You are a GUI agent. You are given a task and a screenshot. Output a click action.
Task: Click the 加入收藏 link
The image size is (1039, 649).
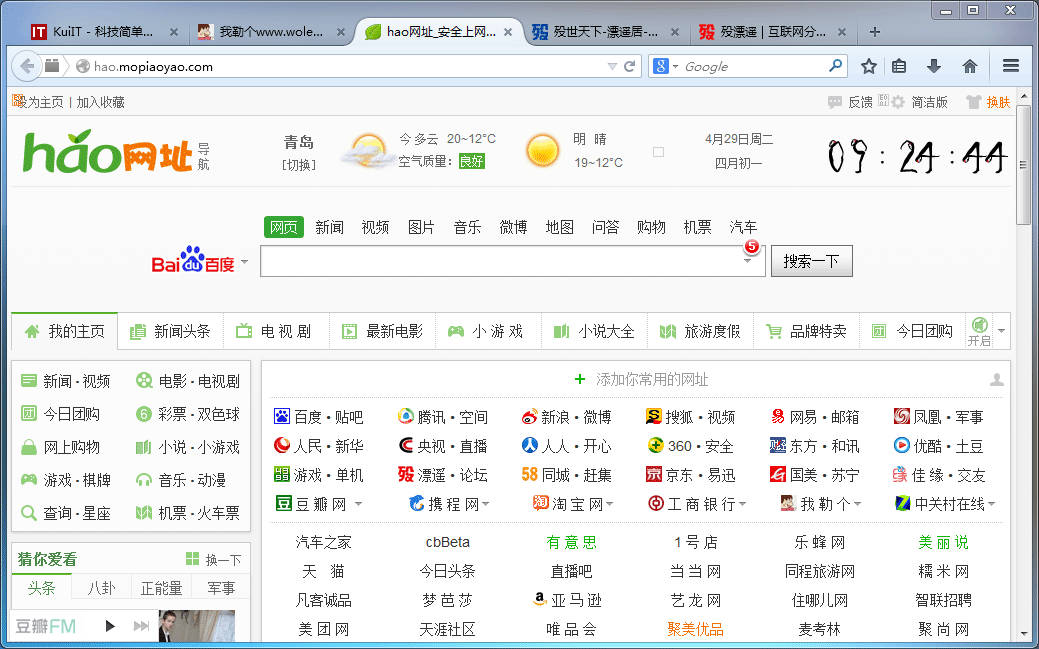[101, 102]
